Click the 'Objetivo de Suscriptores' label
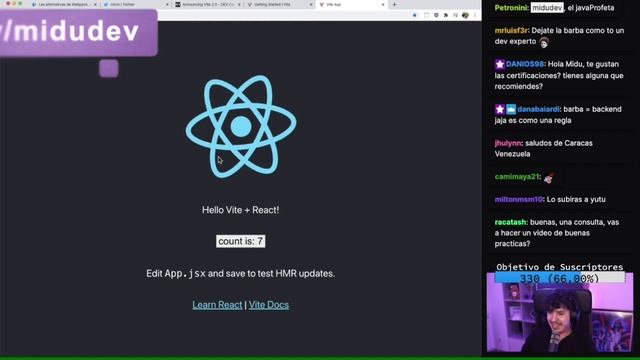 point(560,267)
